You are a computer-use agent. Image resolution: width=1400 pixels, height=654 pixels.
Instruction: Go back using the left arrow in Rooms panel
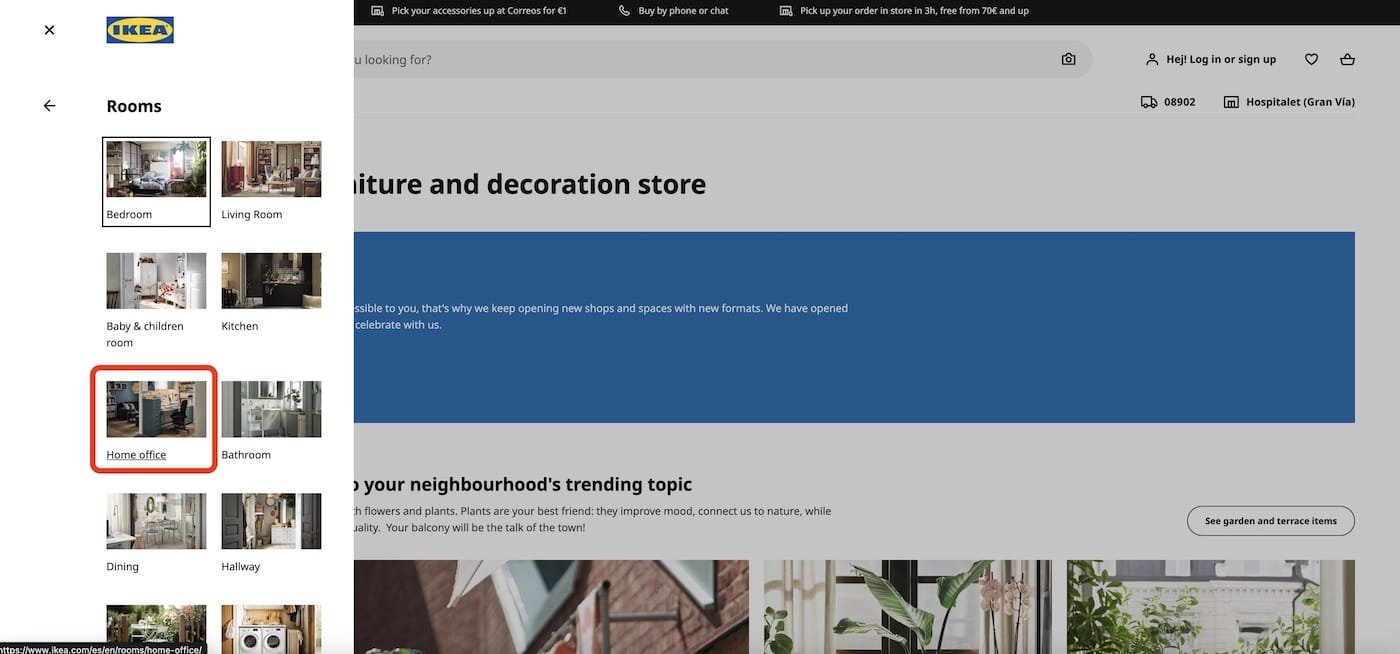point(47,103)
